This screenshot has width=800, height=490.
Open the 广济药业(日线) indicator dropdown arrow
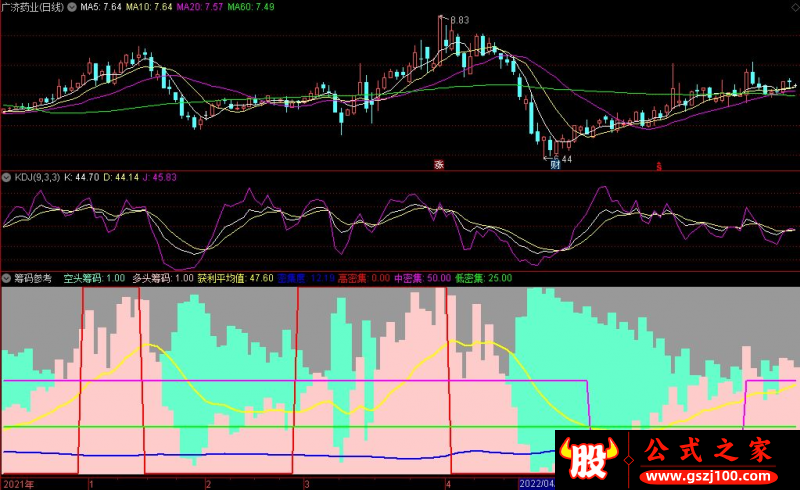[72, 7]
